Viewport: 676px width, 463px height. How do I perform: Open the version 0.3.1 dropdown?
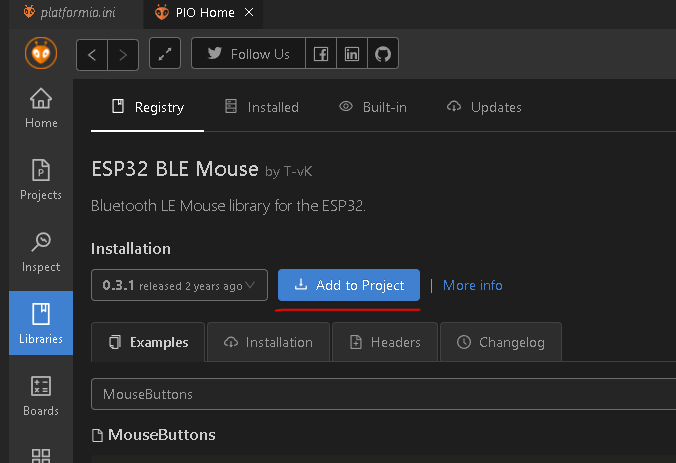coord(179,285)
